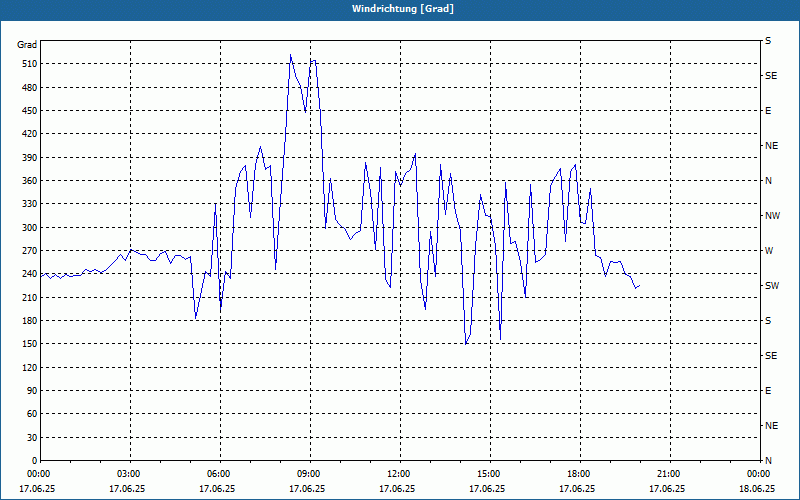Viewport: 800px width, 500px height.
Task: Select the 06:00 x-axis time label
Action: (220, 473)
